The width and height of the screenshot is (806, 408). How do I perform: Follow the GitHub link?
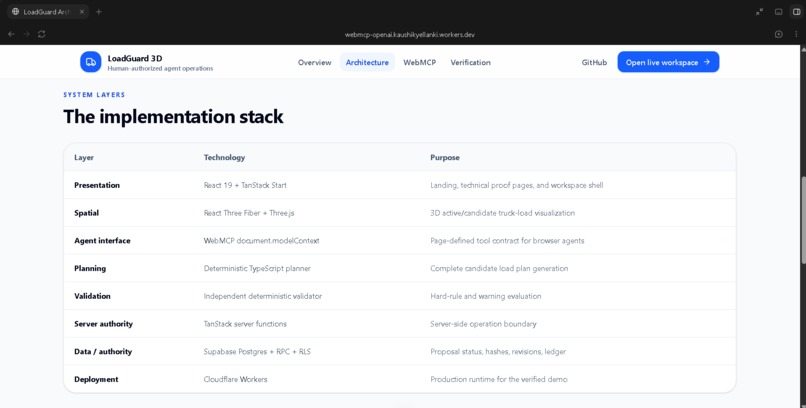594,62
